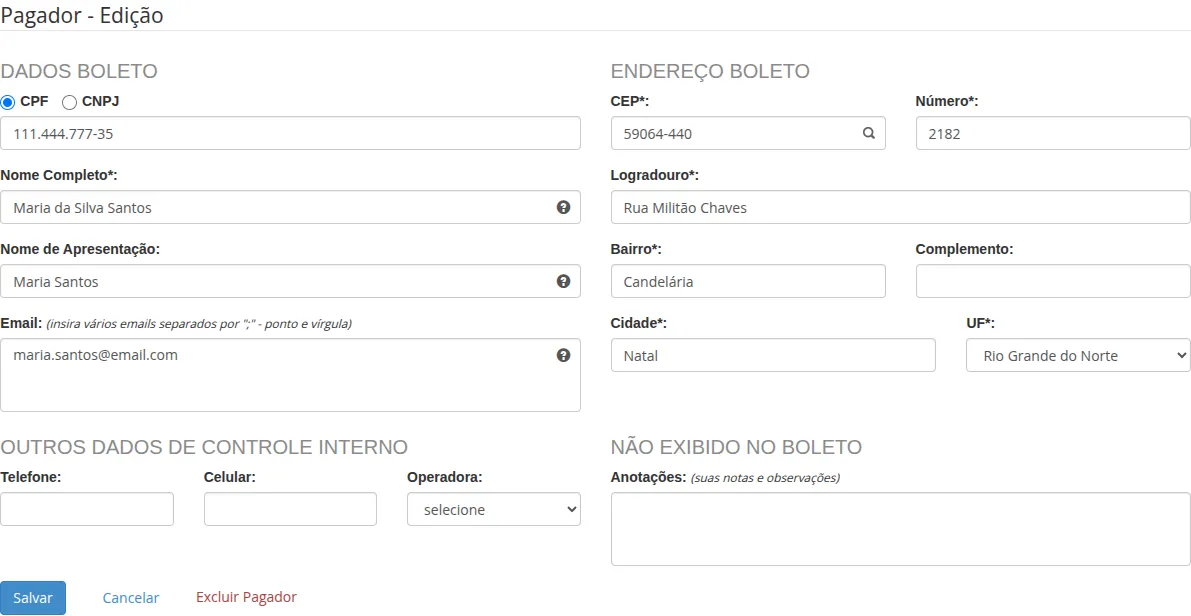Open the Email field help icon
The height and width of the screenshot is (616, 1191).
pos(563,354)
